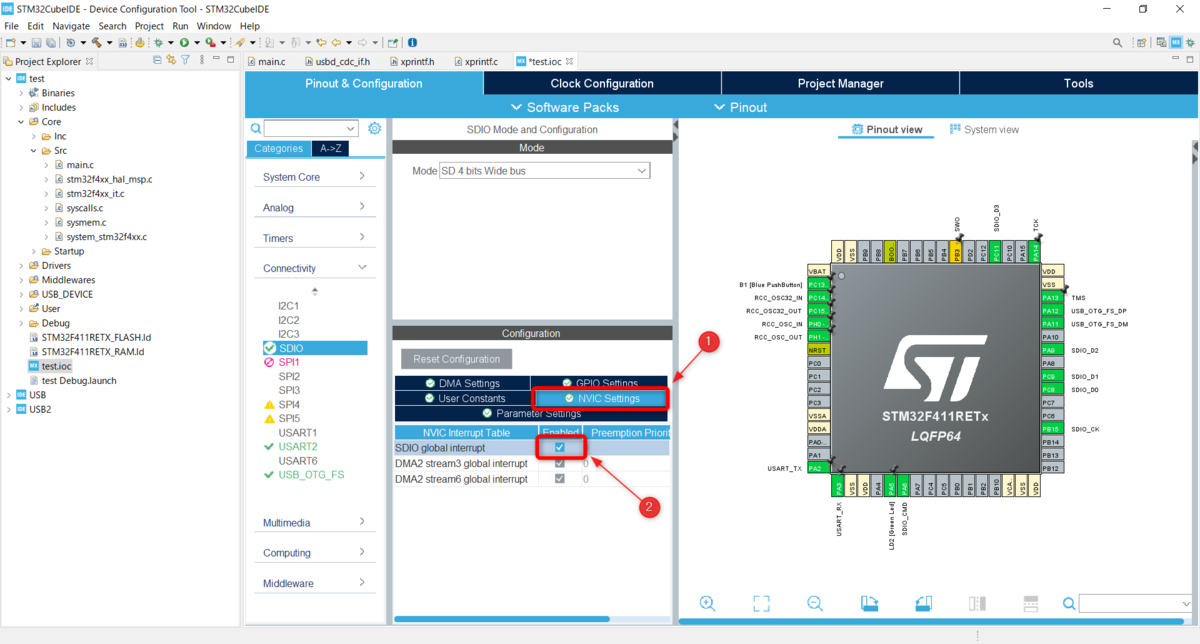Click the search icon at top-right of toolbar

click(1118, 43)
